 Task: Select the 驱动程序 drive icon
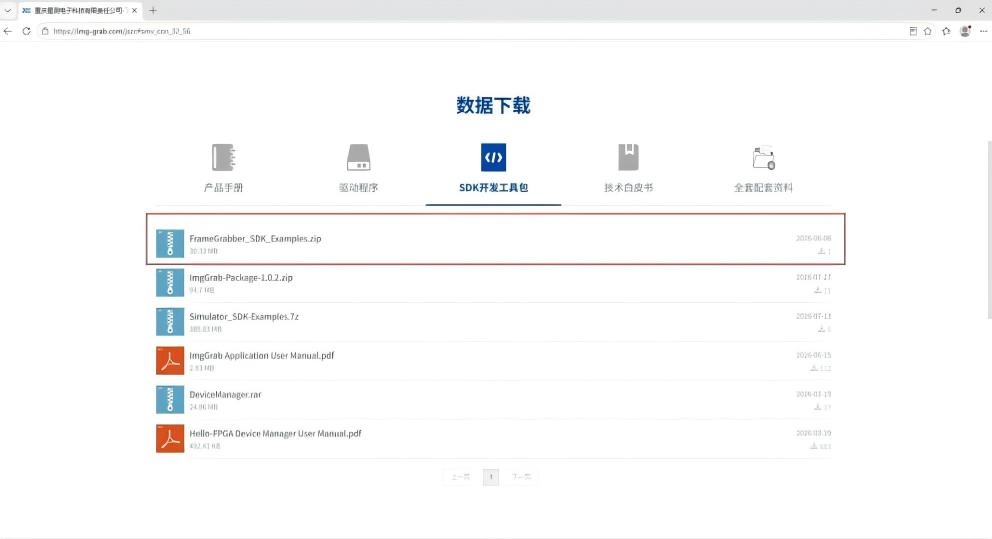[358, 158]
